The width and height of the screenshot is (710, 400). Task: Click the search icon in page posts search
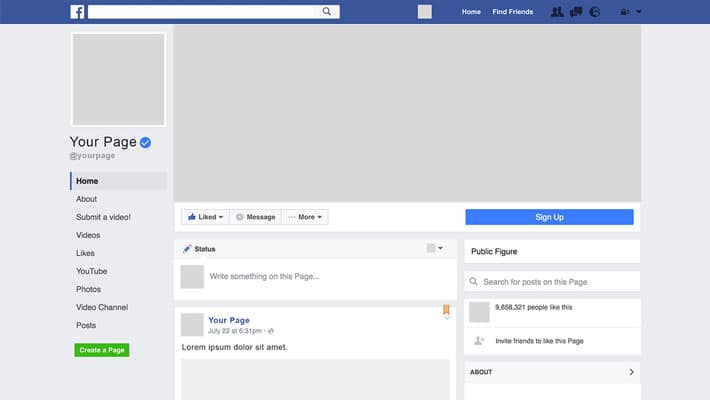(x=473, y=281)
